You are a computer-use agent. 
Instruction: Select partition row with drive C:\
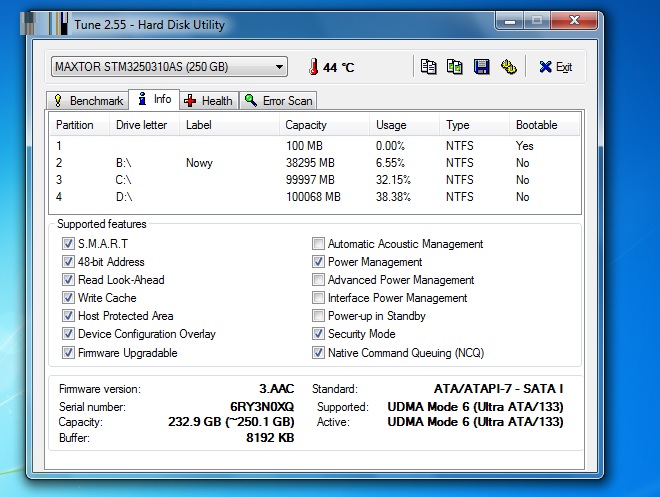(x=315, y=180)
